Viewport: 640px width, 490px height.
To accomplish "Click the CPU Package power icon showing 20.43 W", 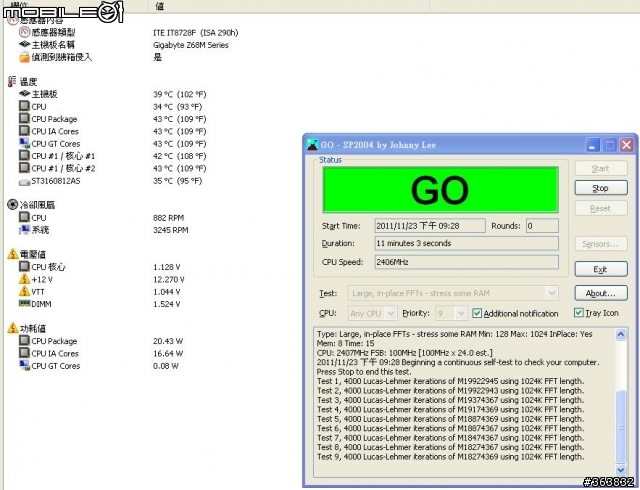I will click(x=24, y=340).
